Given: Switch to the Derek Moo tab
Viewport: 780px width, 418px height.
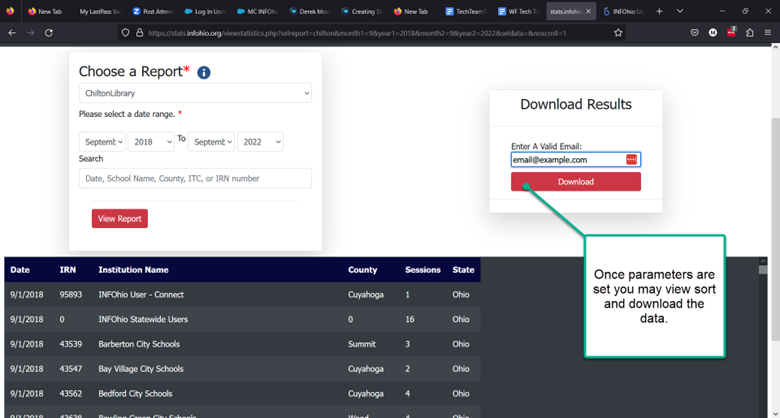Looking at the screenshot, I should coord(309,11).
